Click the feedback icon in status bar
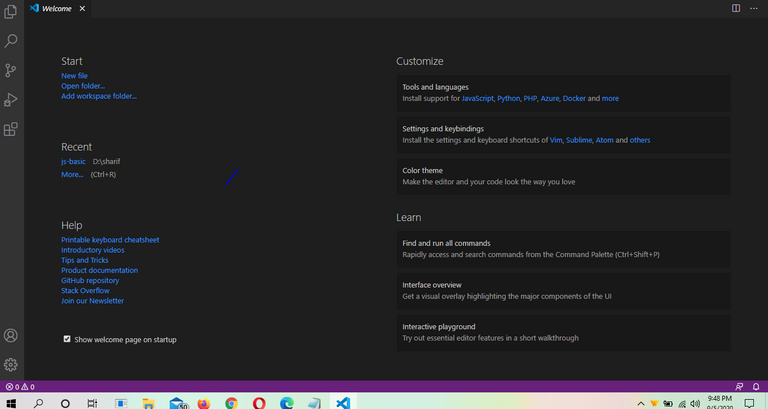Viewport: 768px width, 409px height. (x=739, y=387)
